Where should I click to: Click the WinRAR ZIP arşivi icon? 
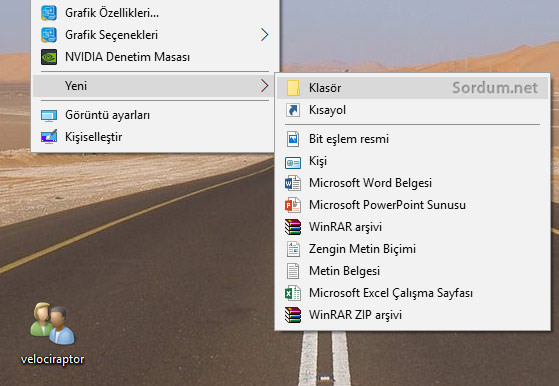pos(293,315)
